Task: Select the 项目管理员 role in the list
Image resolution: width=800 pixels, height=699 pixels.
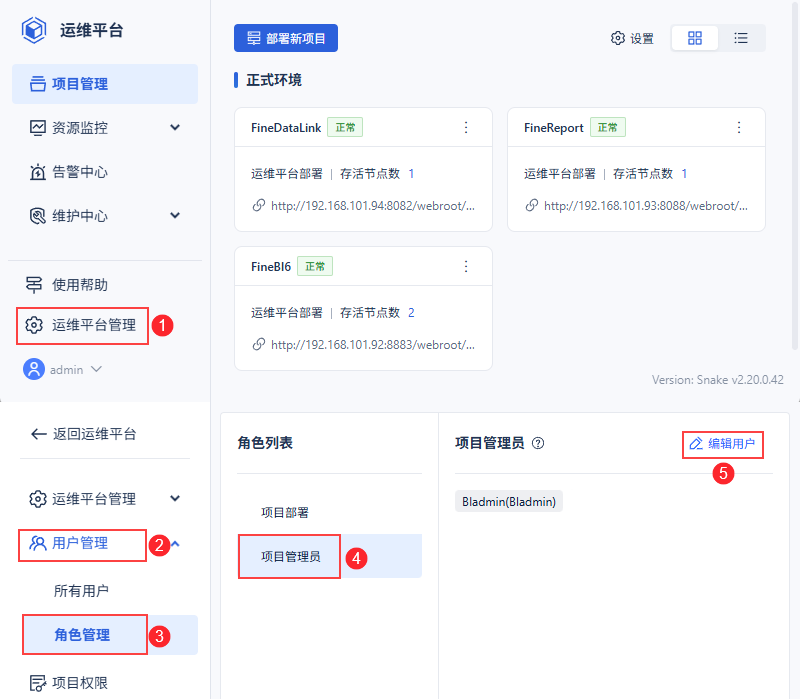Action: click(330, 556)
